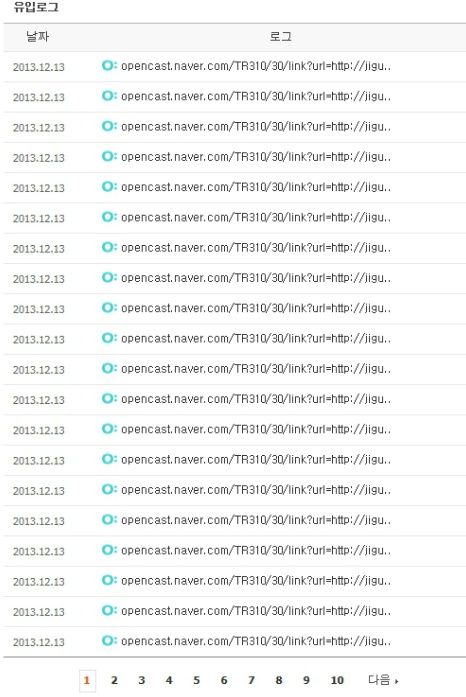
Task: Open the opencast.naver.com link in sixth row
Action: (x=256, y=217)
